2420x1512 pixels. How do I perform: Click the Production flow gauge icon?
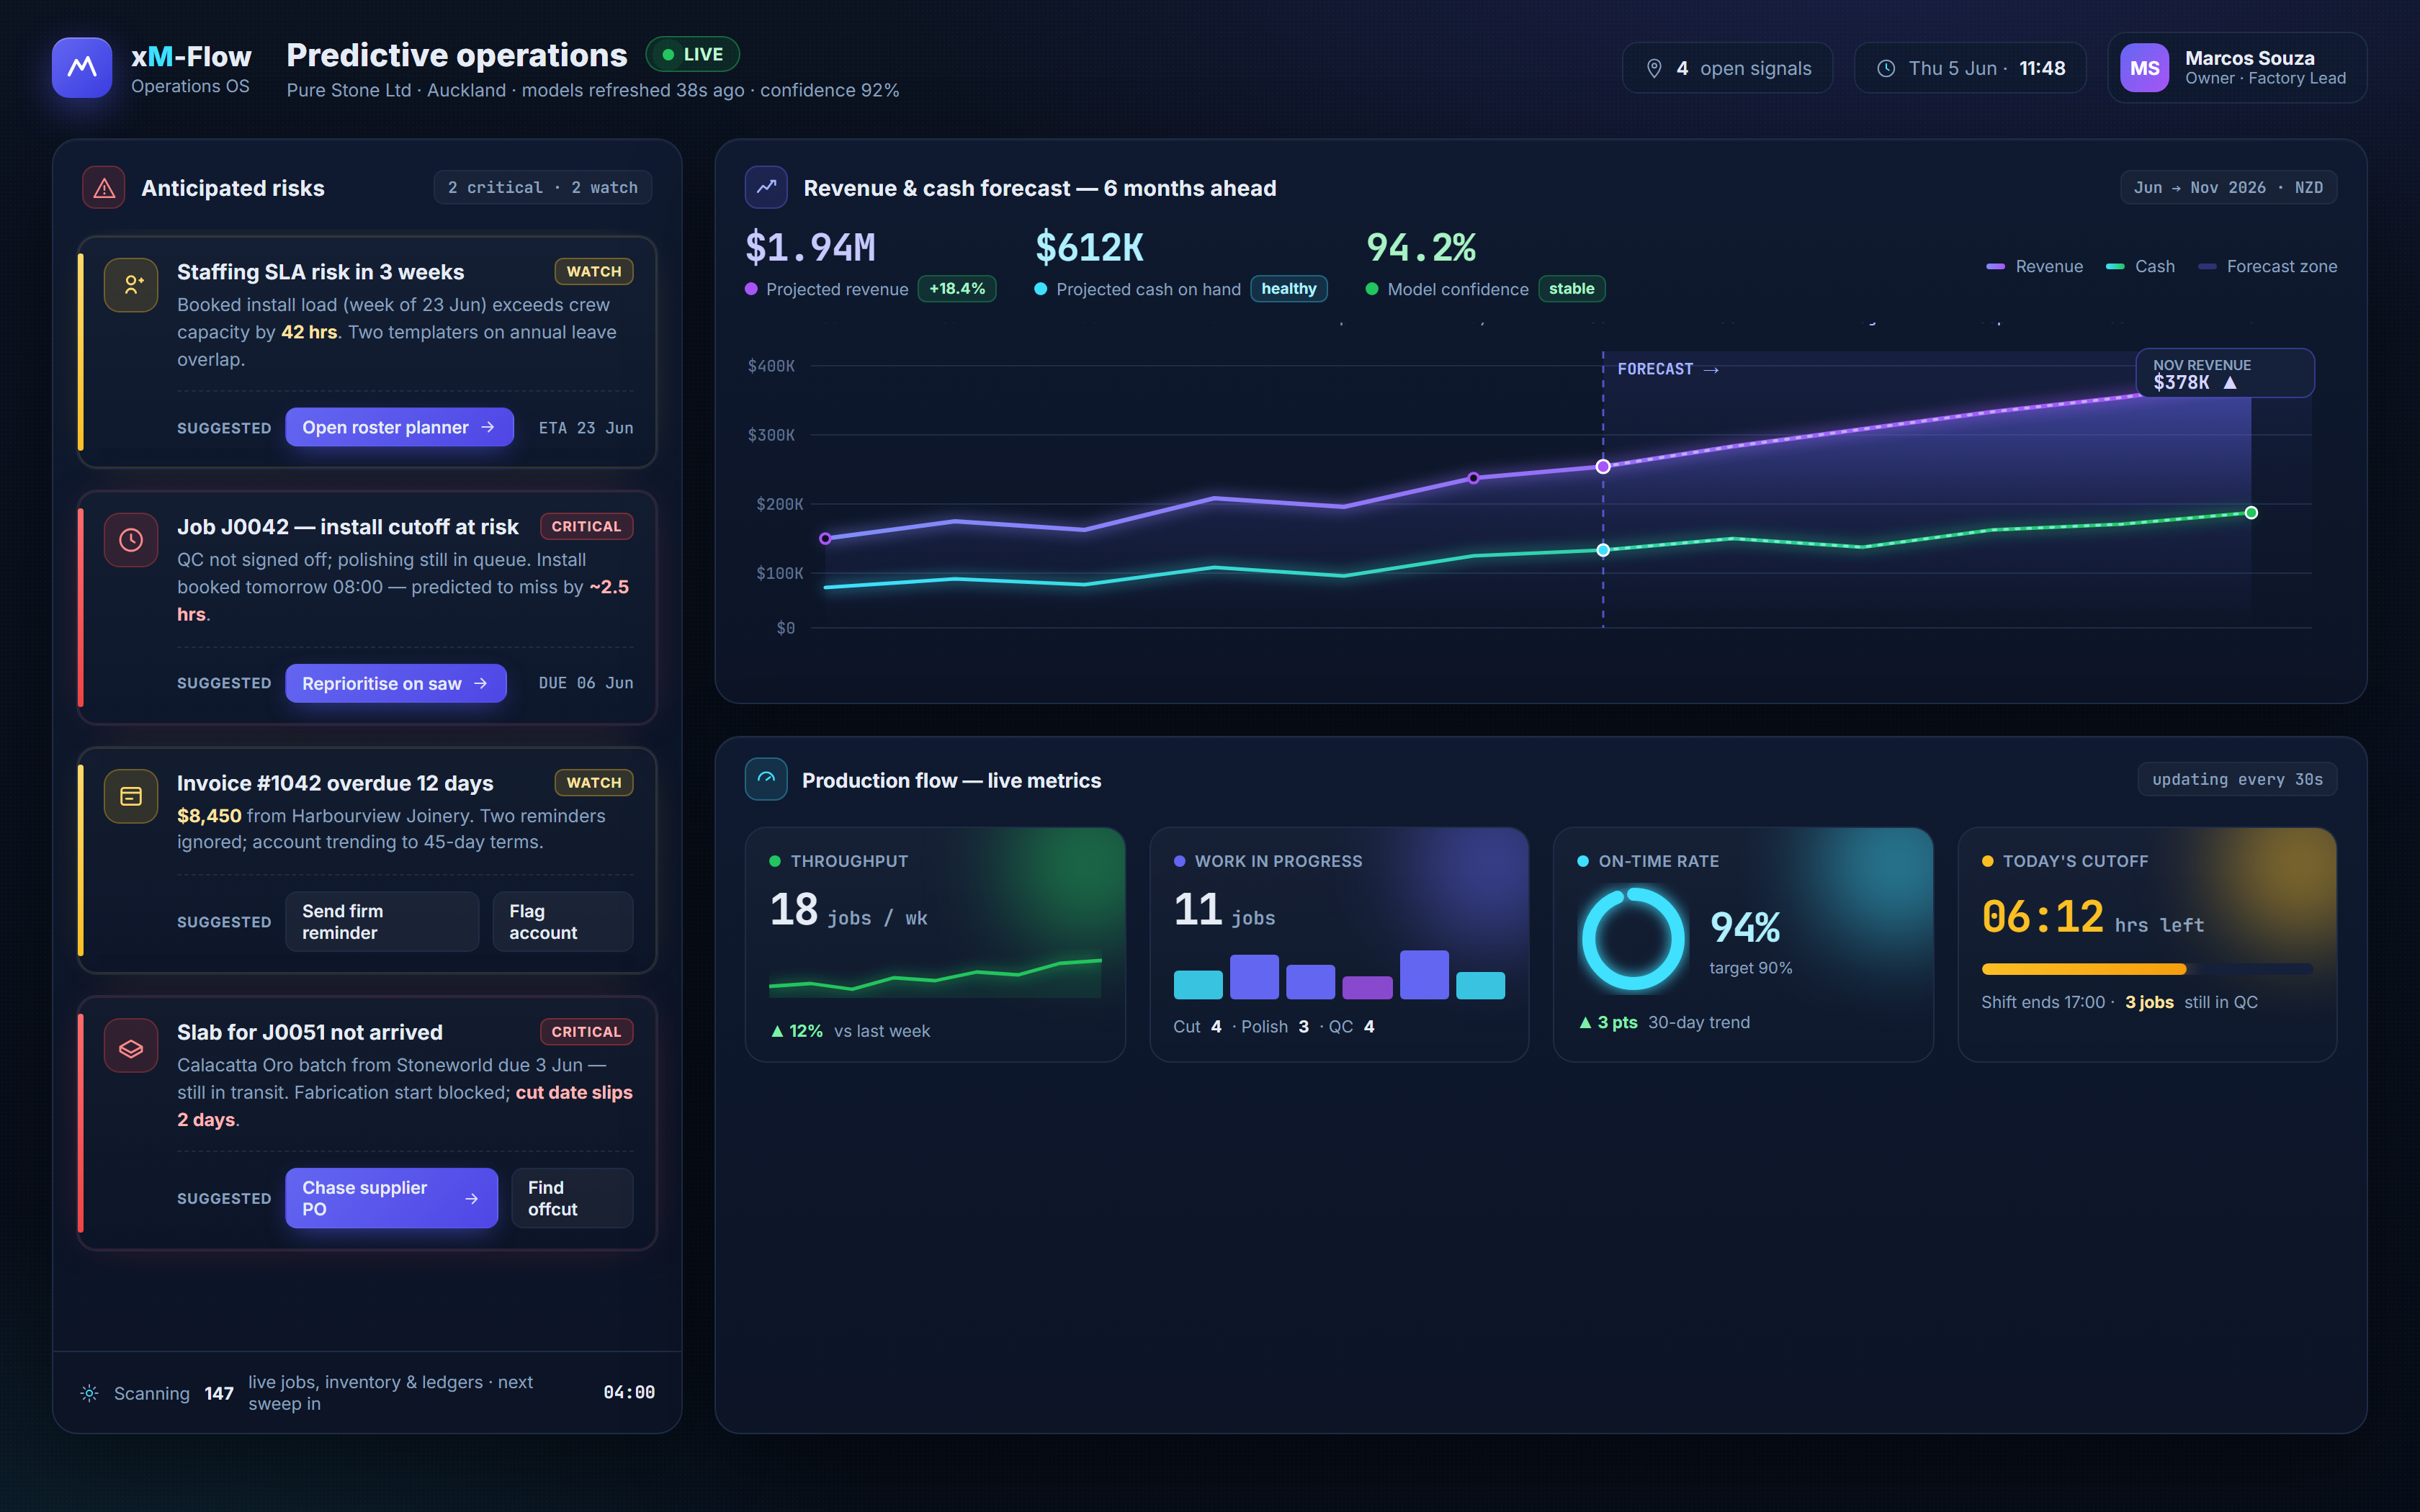766,779
